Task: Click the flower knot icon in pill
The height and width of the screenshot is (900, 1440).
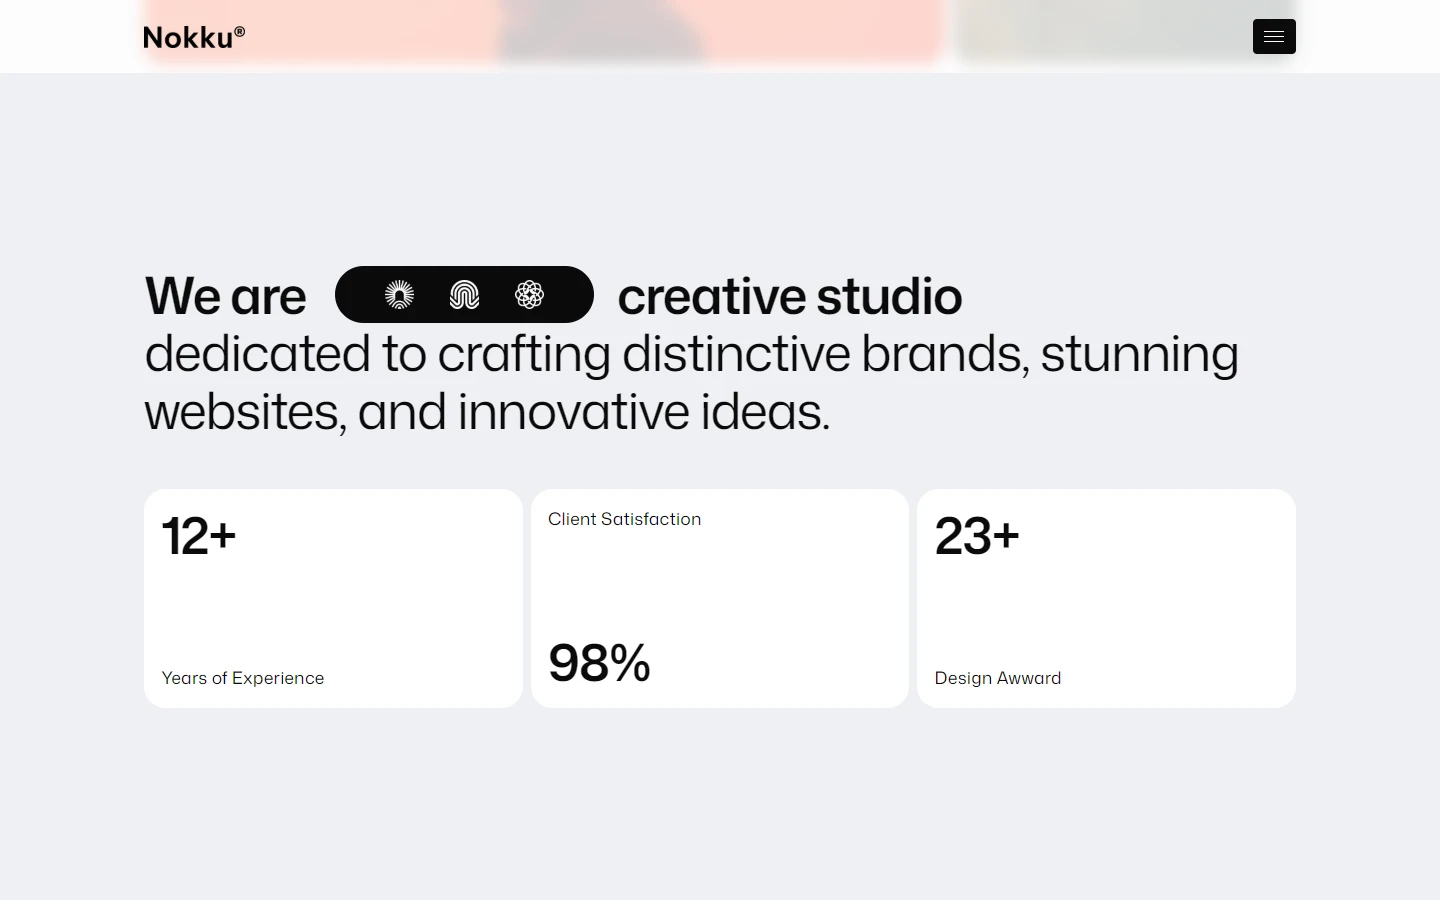Action: pos(529,295)
